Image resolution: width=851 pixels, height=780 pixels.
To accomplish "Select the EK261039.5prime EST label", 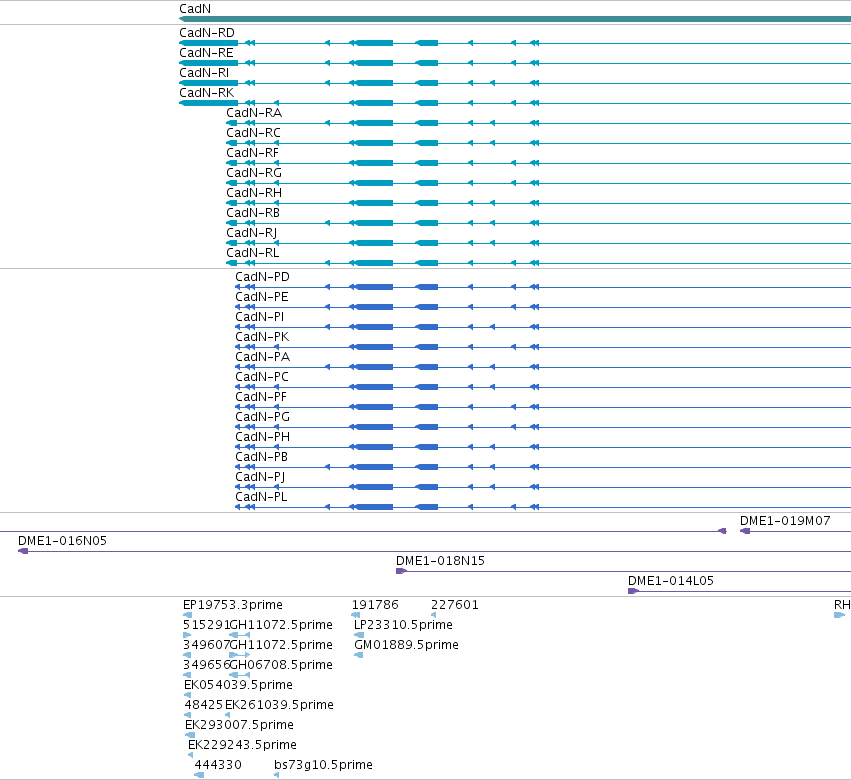I will 280,705.
